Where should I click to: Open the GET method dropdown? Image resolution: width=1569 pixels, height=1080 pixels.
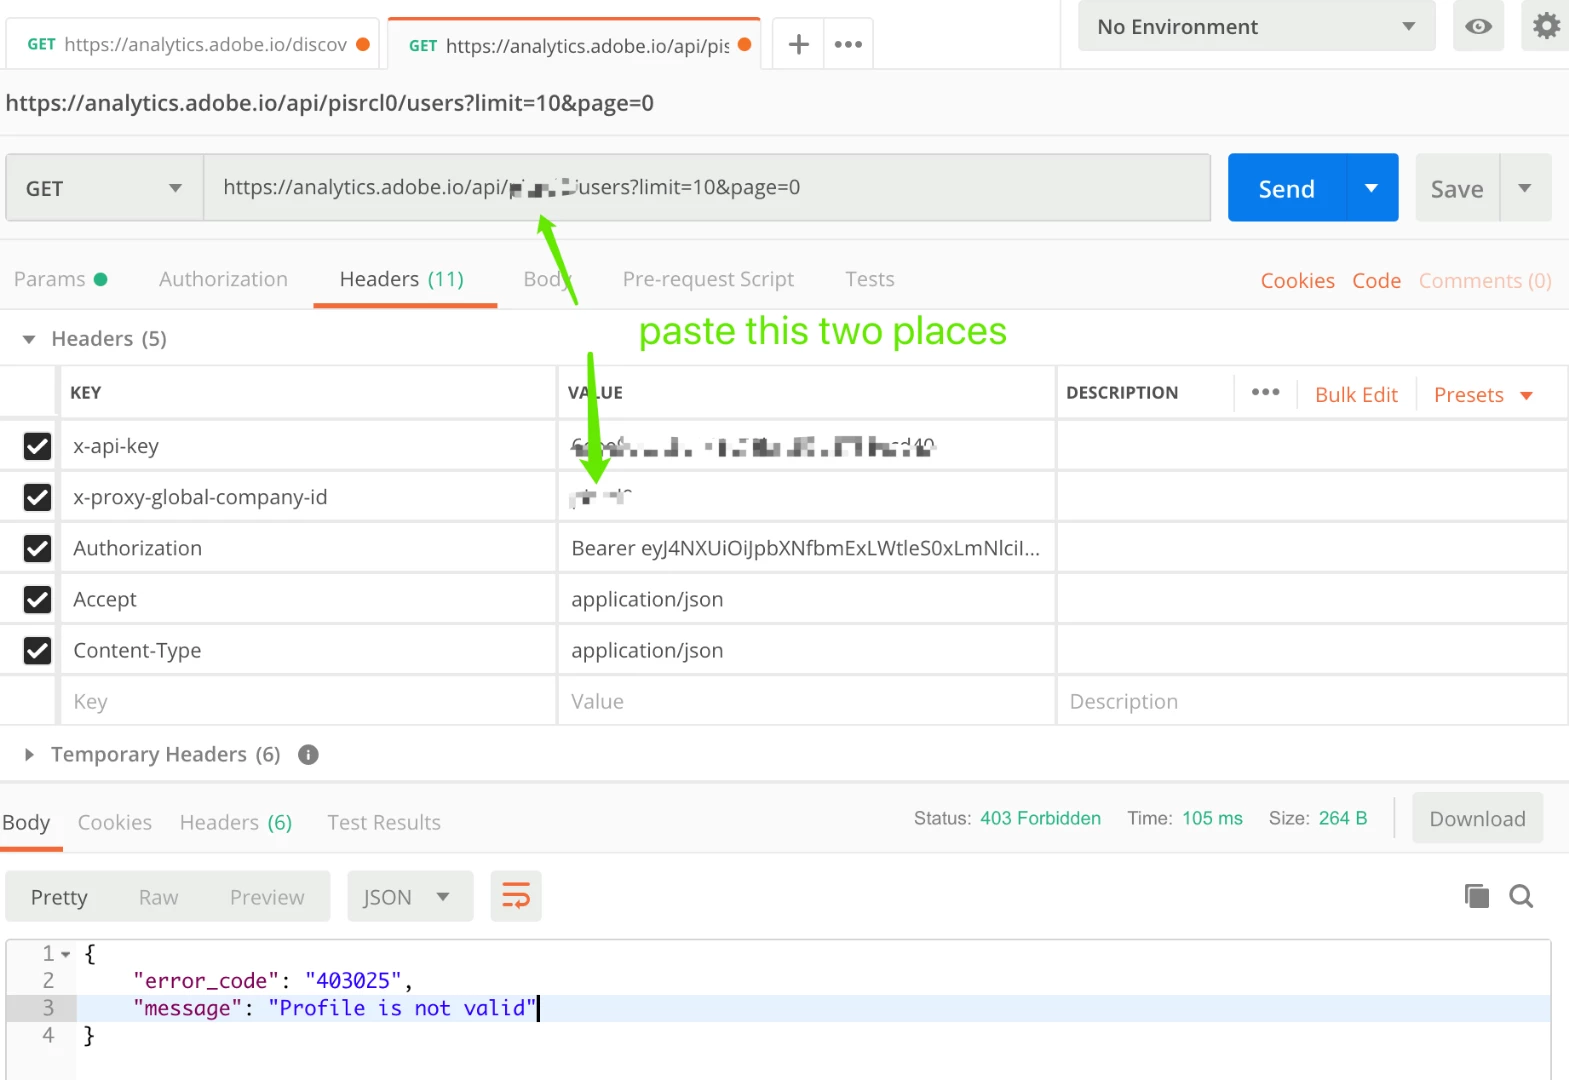pyautogui.click(x=104, y=188)
